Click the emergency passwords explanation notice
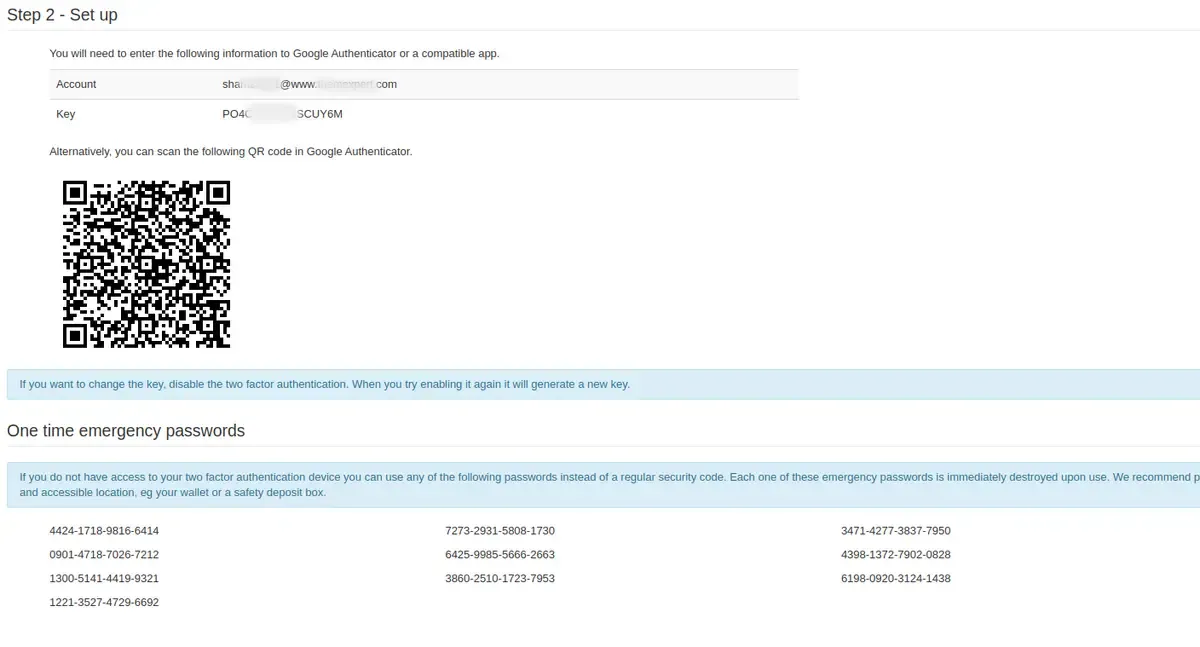Viewport: 1200px width, 647px height. [x=603, y=485]
